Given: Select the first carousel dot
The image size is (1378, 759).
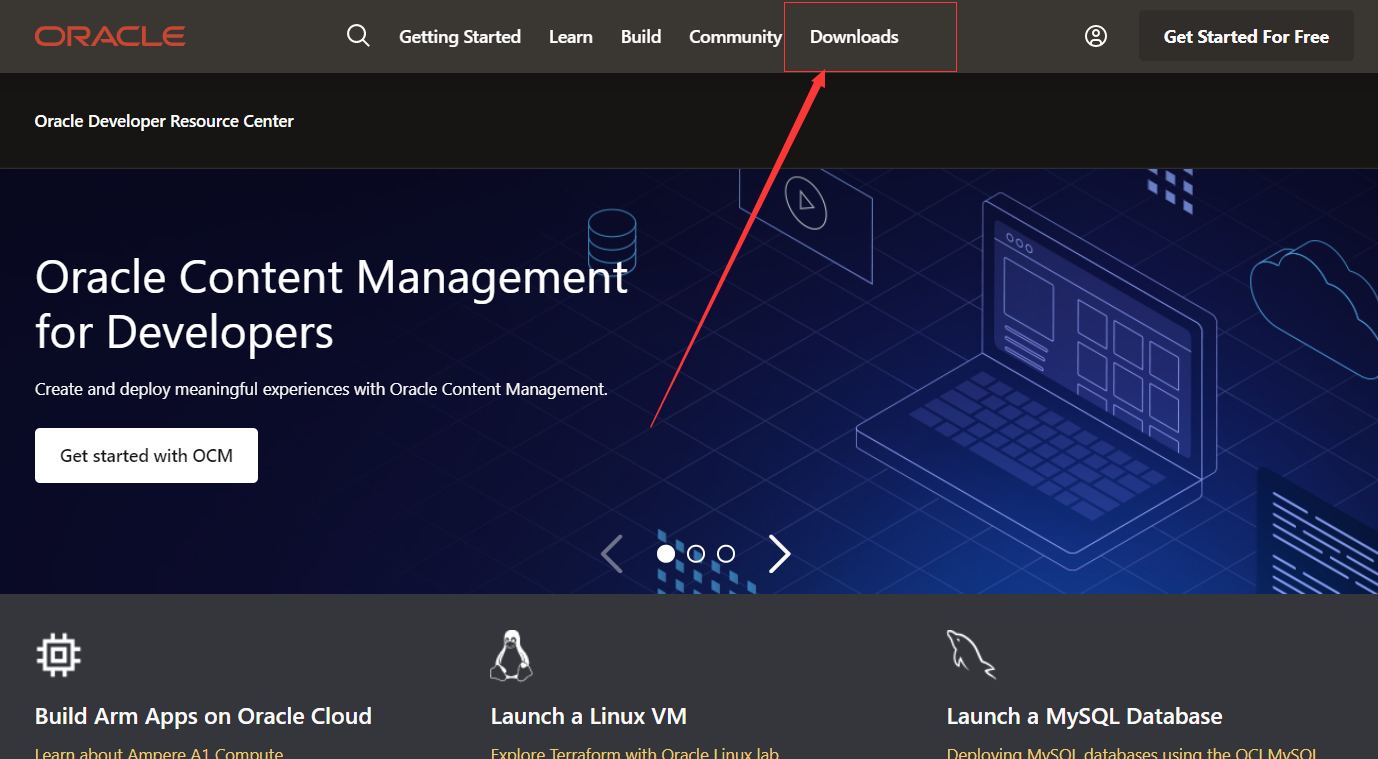Looking at the screenshot, I should (666, 553).
